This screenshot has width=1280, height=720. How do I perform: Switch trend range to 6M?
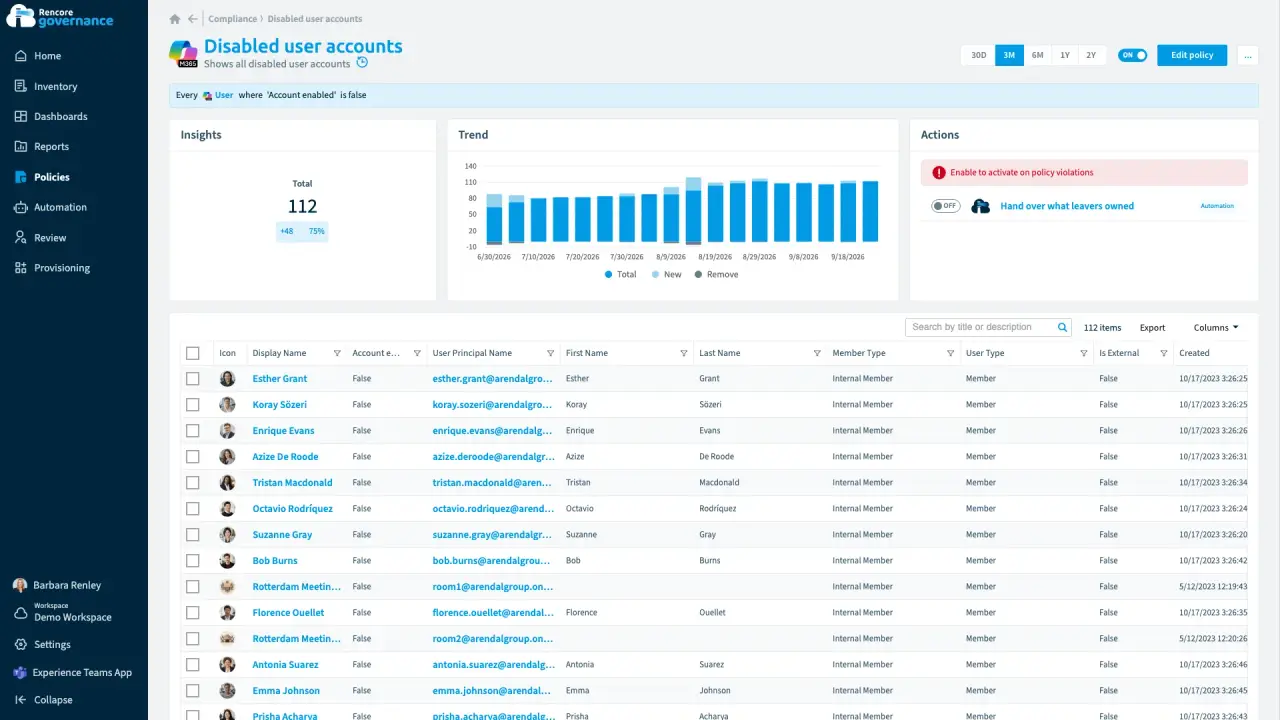tap(1037, 55)
